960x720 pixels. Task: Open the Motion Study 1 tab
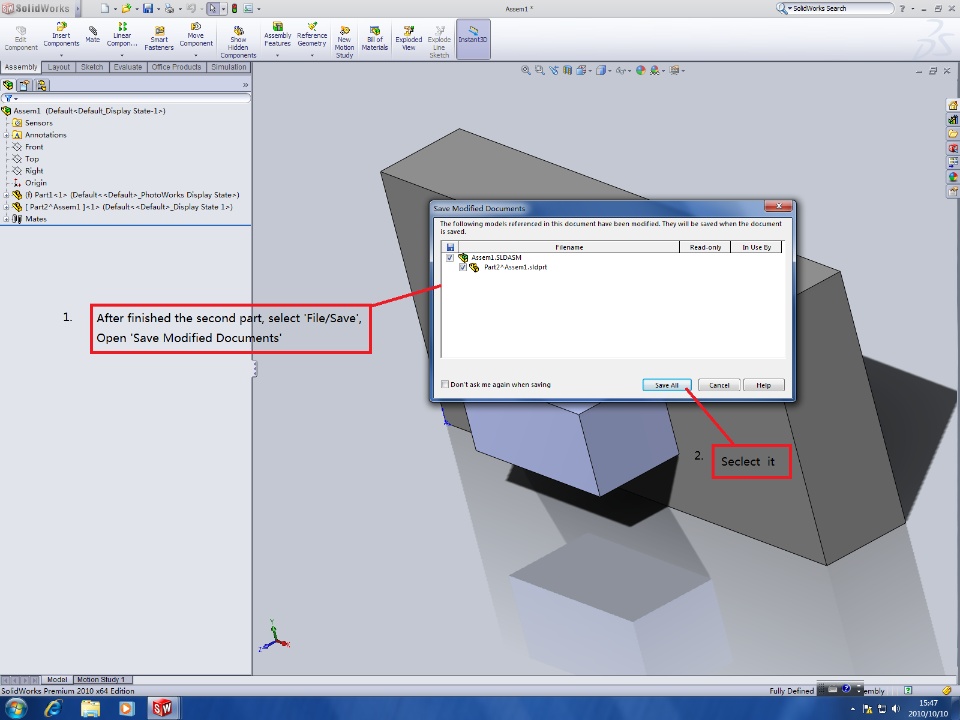pos(101,680)
